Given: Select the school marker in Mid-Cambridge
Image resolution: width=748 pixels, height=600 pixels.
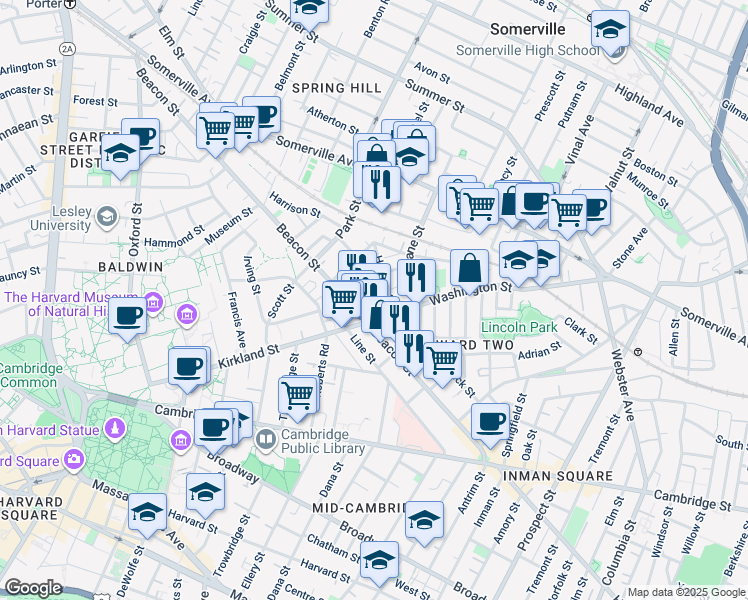Looking at the screenshot, I should click(x=424, y=521).
